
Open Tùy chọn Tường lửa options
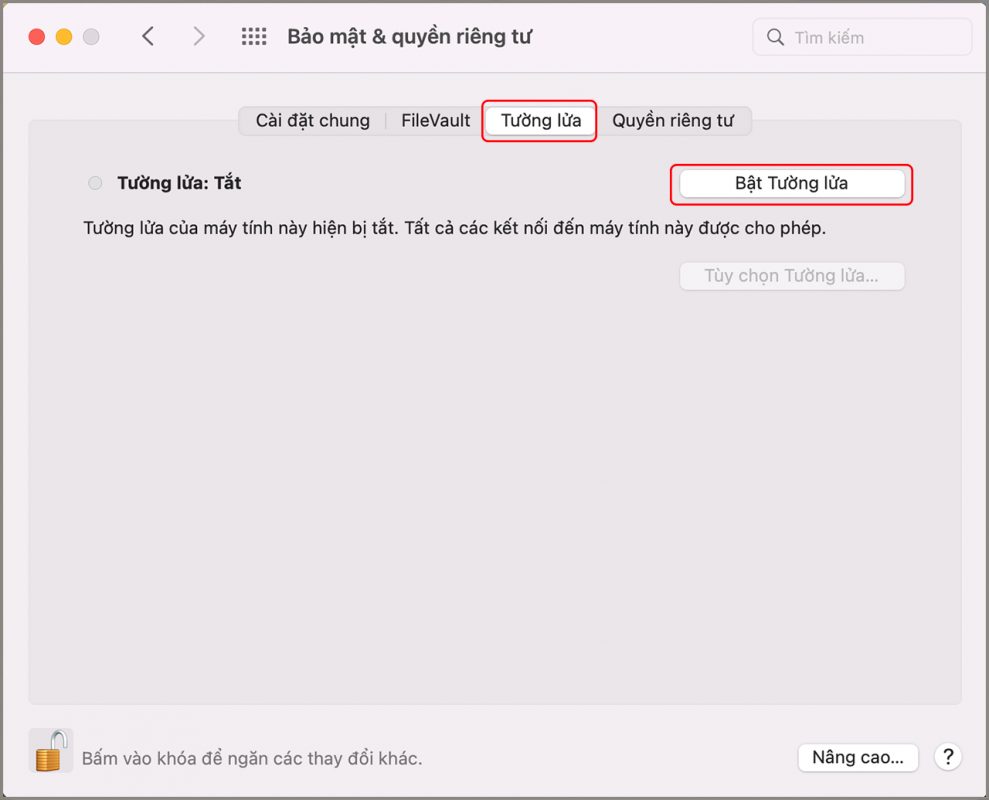791,276
